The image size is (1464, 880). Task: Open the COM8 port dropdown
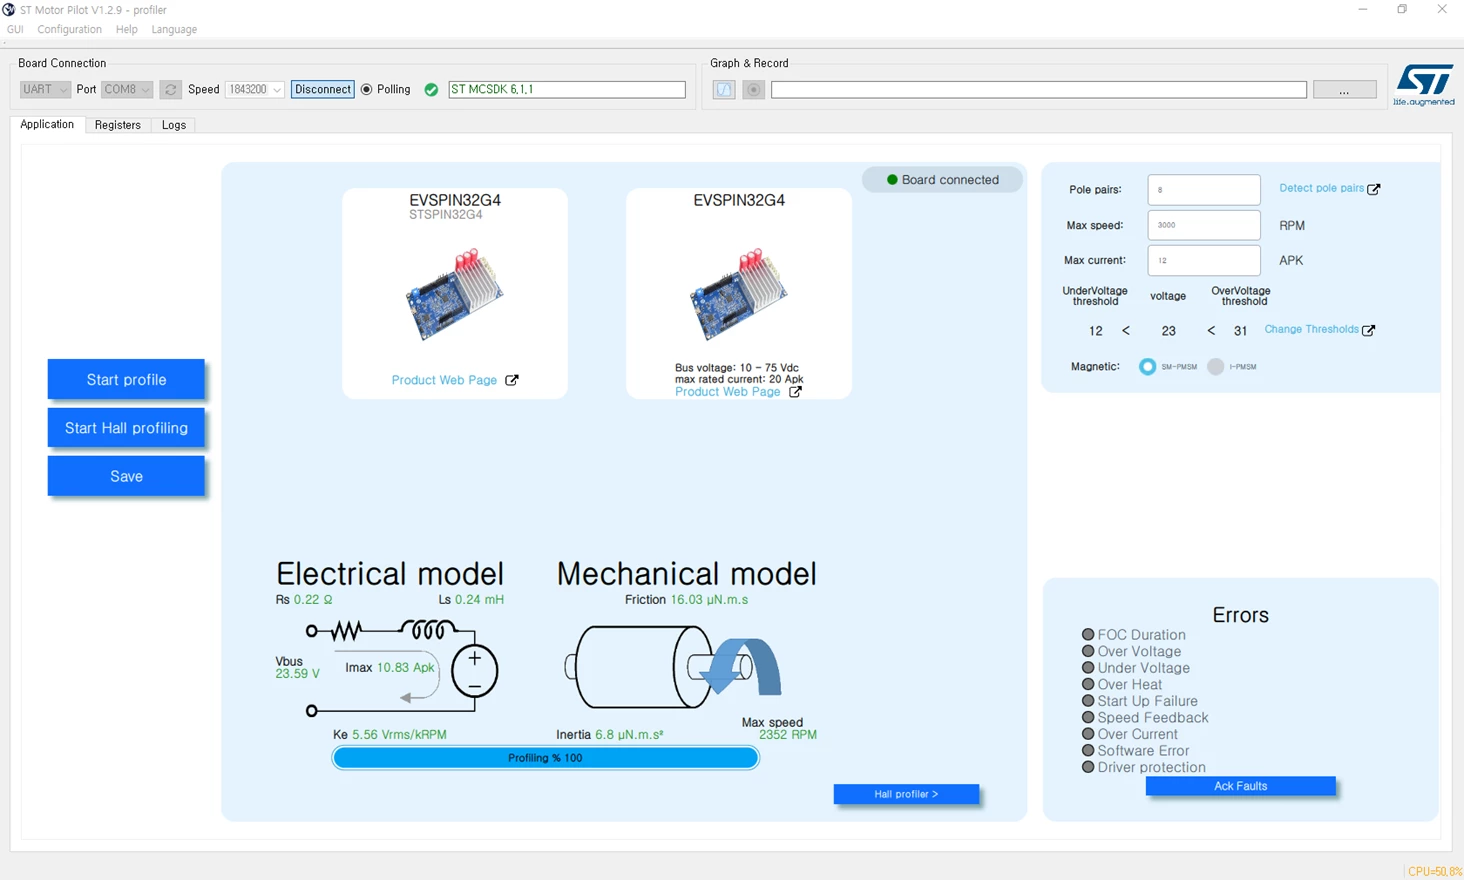click(x=127, y=90)
